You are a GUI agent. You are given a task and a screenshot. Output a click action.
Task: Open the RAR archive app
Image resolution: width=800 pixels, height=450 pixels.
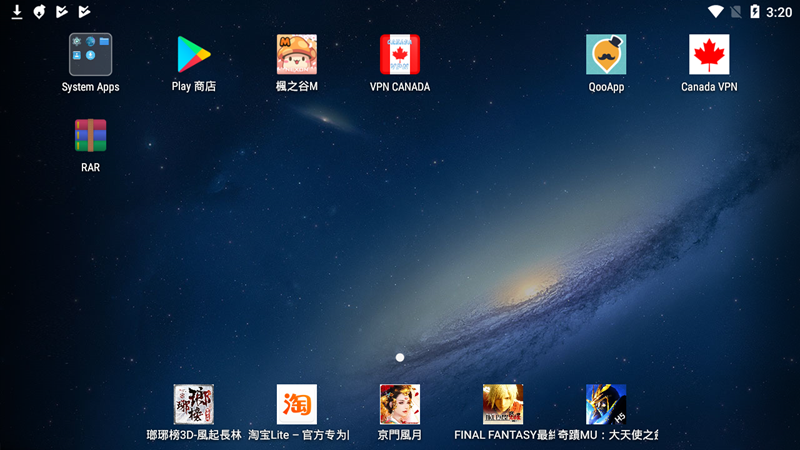tap(90, 136)
